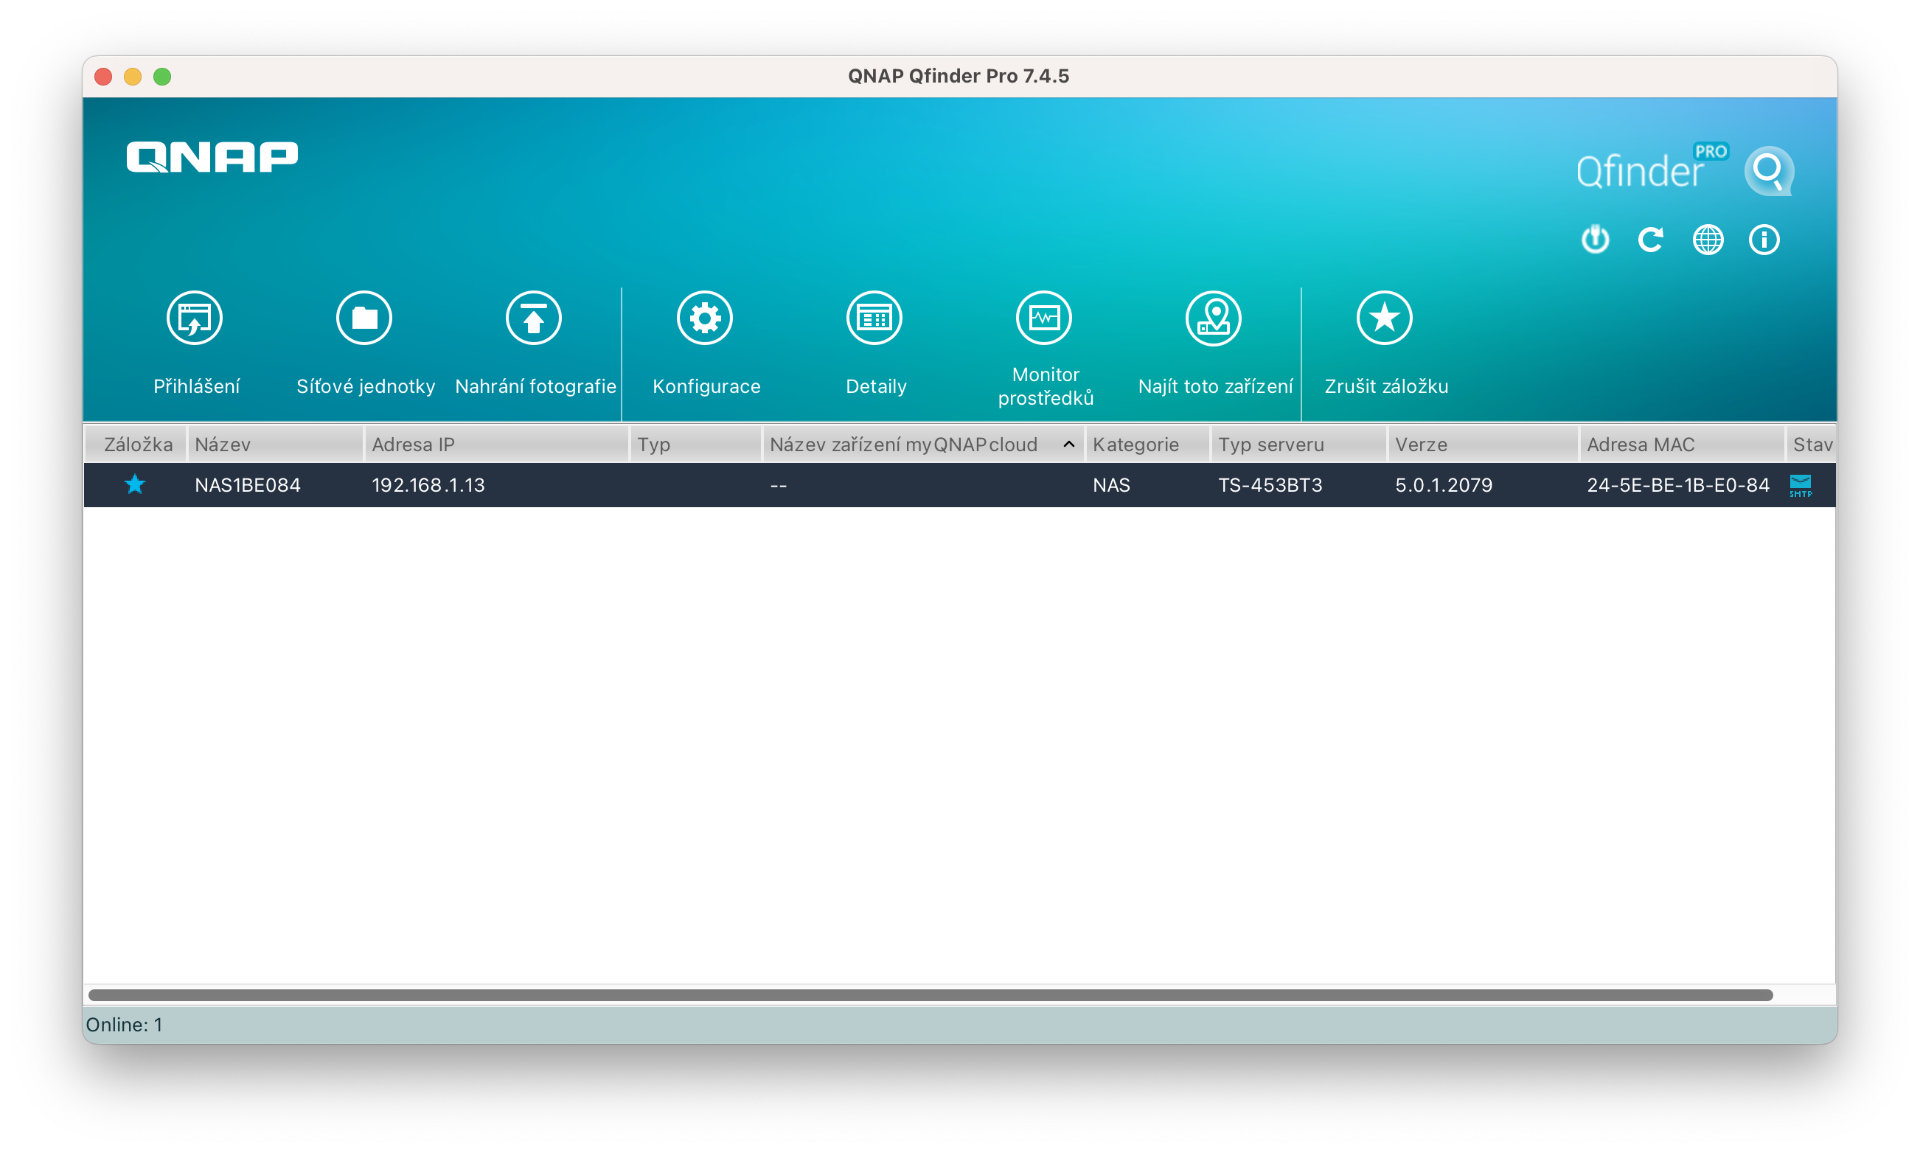Show device Detaily
The image size is (1920, 1153).
point(875,318)
